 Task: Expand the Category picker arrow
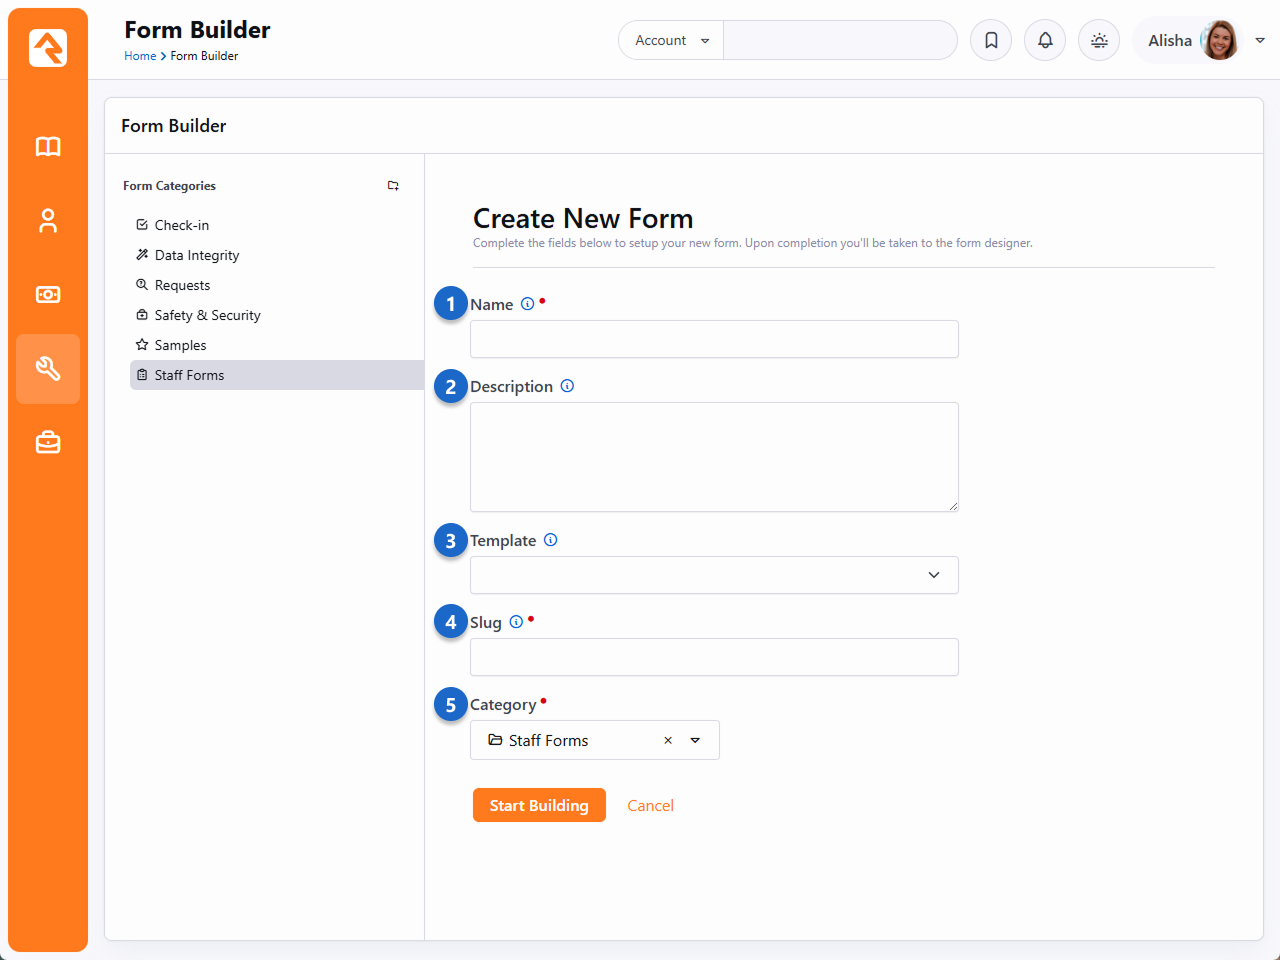pos(695,741)
